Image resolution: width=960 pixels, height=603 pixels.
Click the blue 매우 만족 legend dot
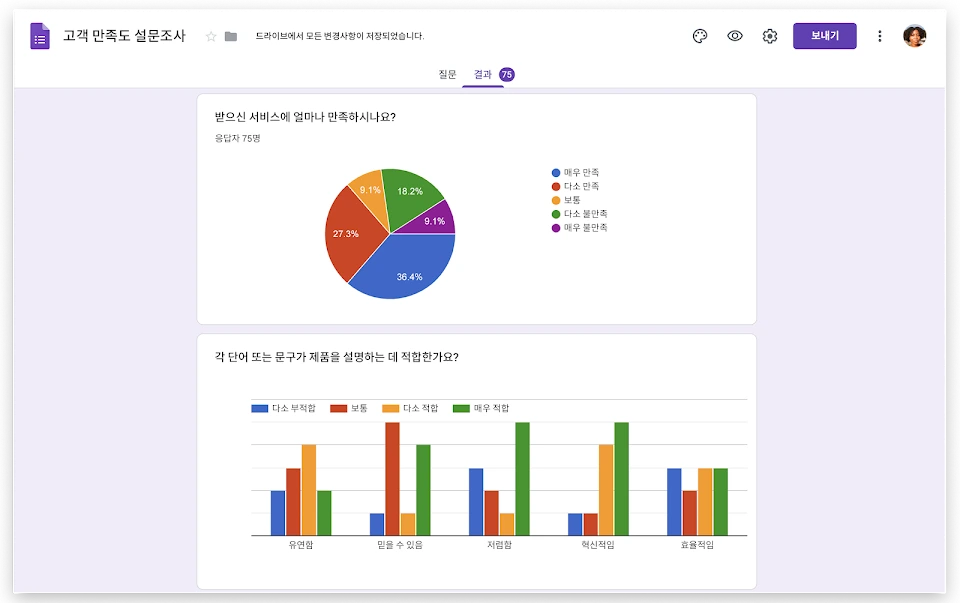coord(556,173)
